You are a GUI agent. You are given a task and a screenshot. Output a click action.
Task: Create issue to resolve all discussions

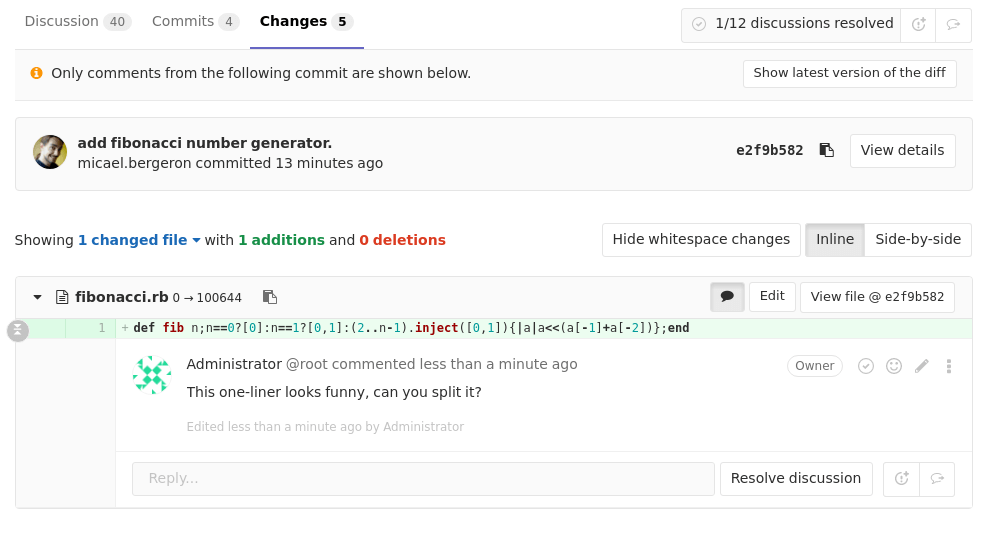tap(918, 24)
